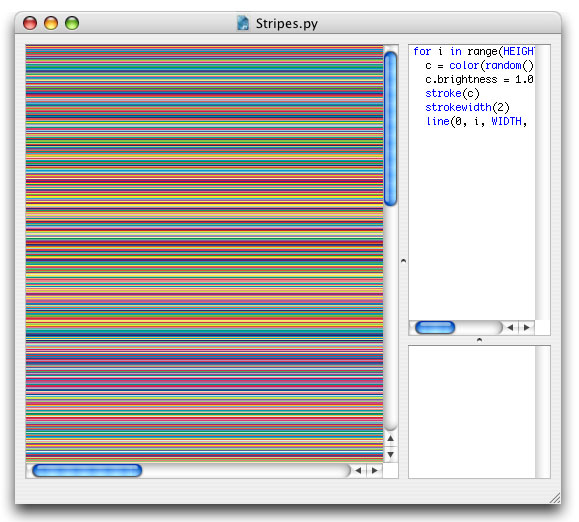579x522 pixels.
Task: Click the green zoom window button
Action: pyautogui.click(x=72, y=23)
